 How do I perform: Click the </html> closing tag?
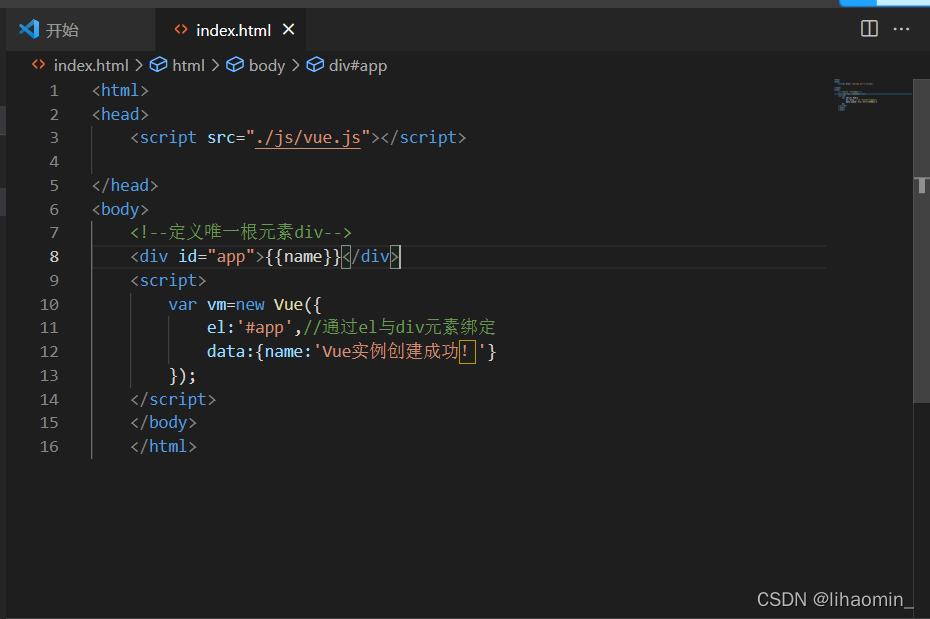(164, 446)
